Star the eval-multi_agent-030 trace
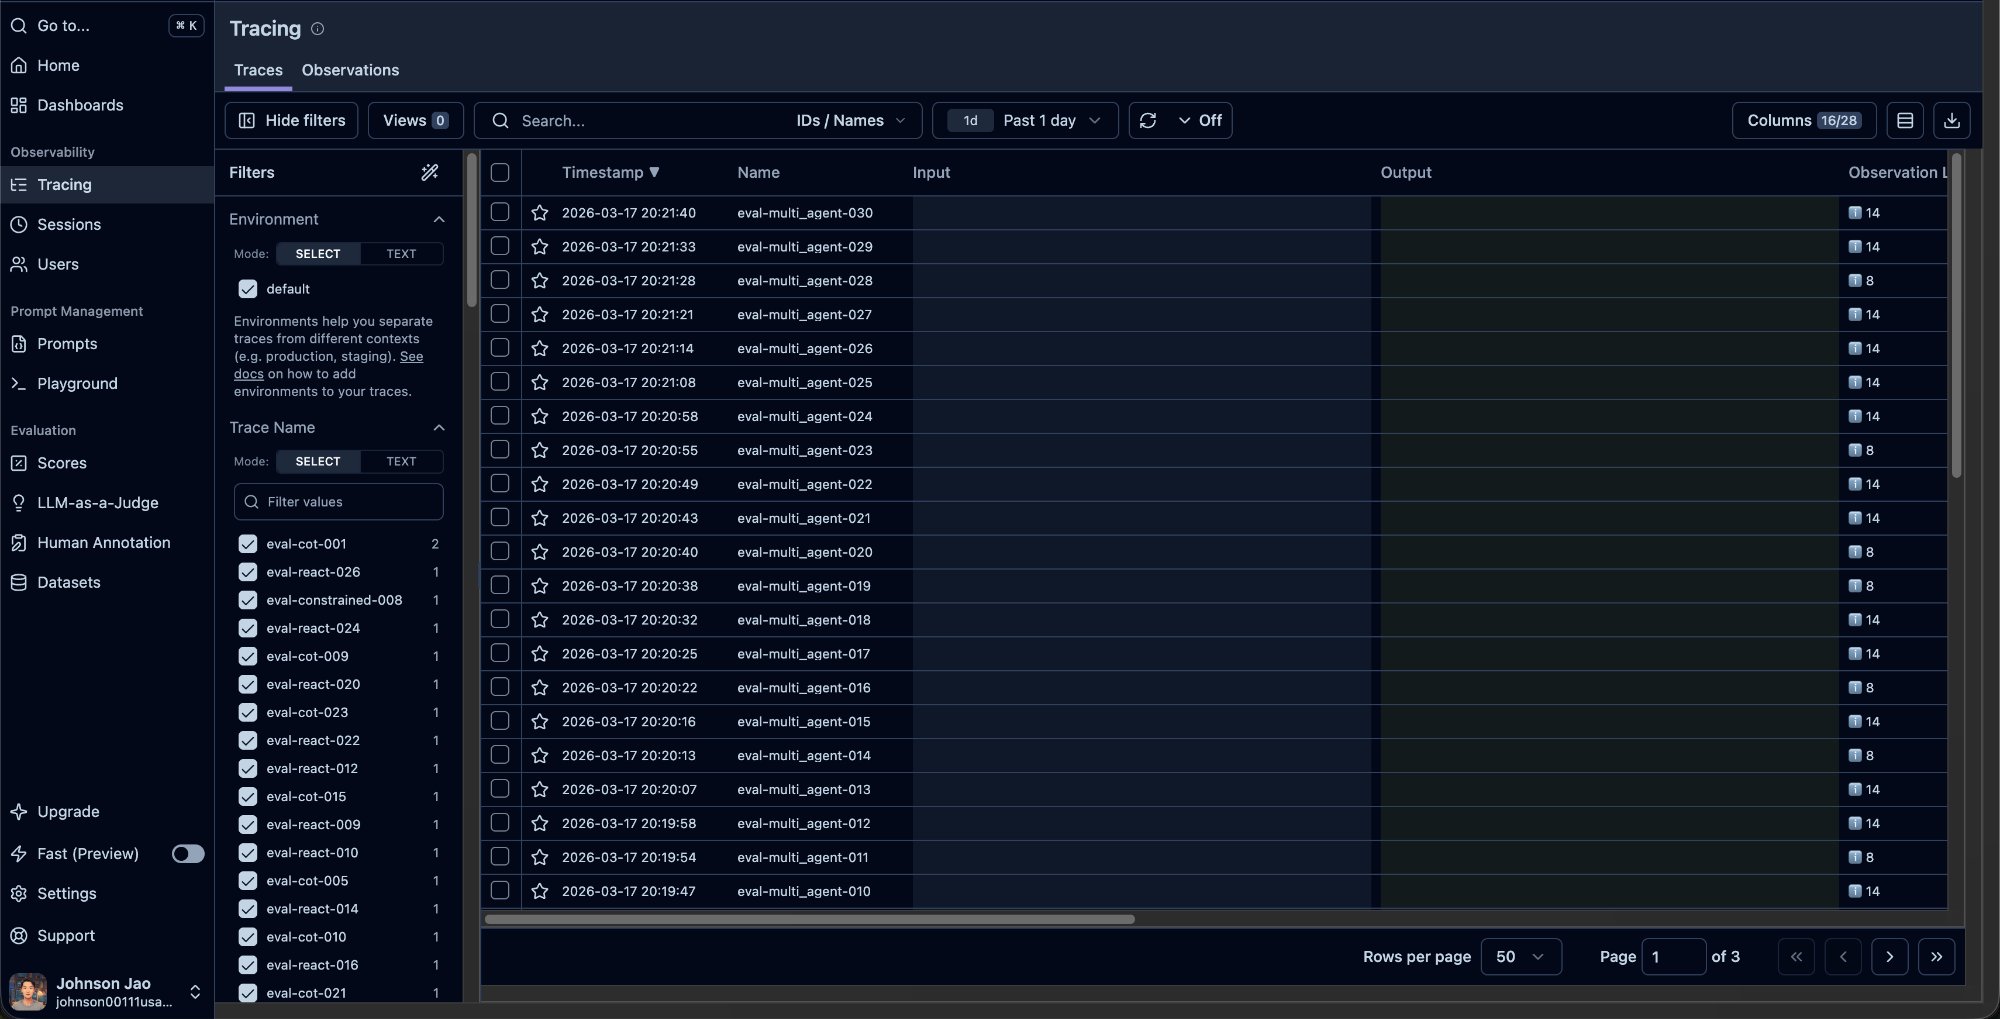 point(540,213)
